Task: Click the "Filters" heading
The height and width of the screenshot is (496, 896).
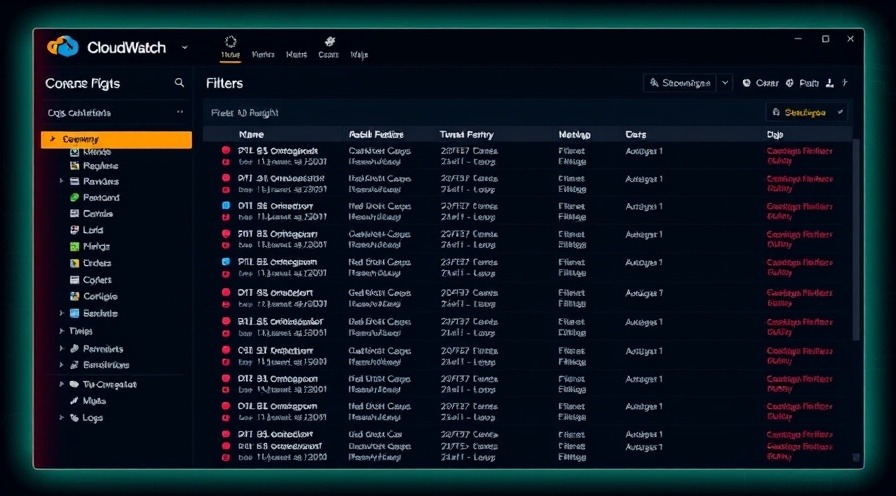Action: pyautogui.click(x=225, y=83)
